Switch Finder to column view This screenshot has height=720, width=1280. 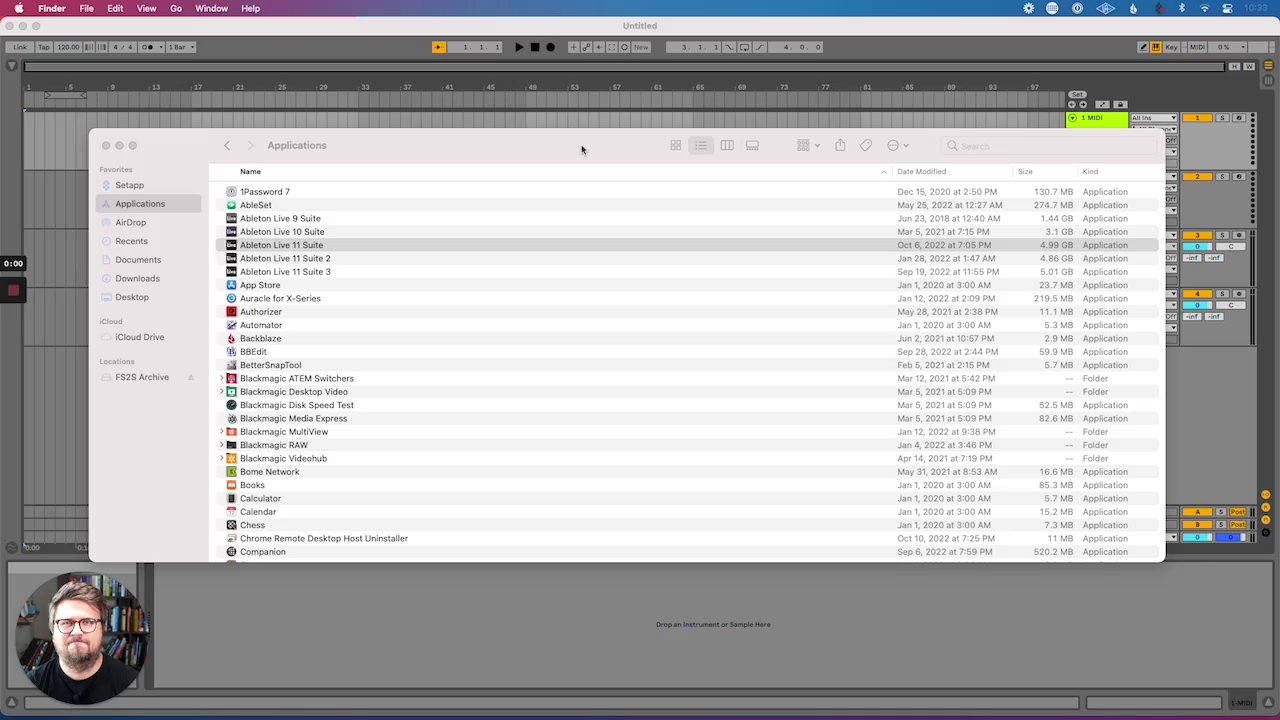[727, 146]
